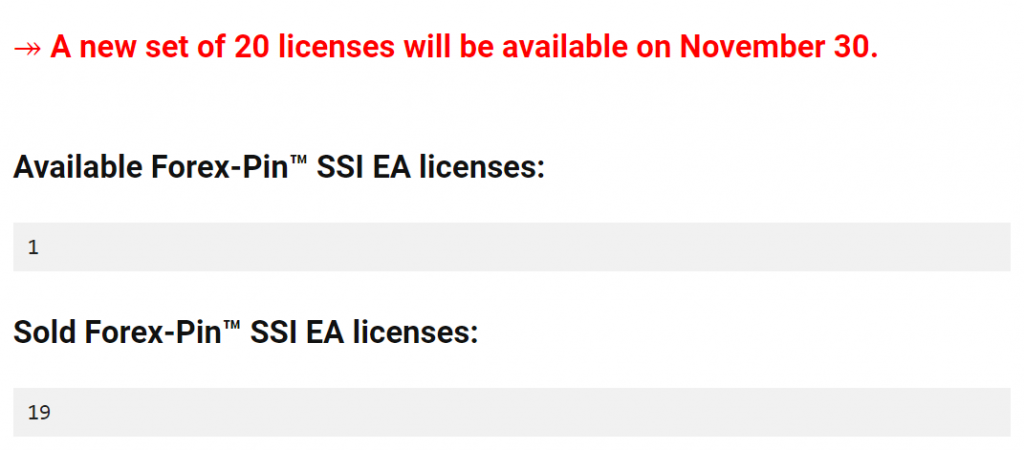Click the "20" in the red announcement
The width and height of the screenshot is (1024, 450).
coord(251,46)
